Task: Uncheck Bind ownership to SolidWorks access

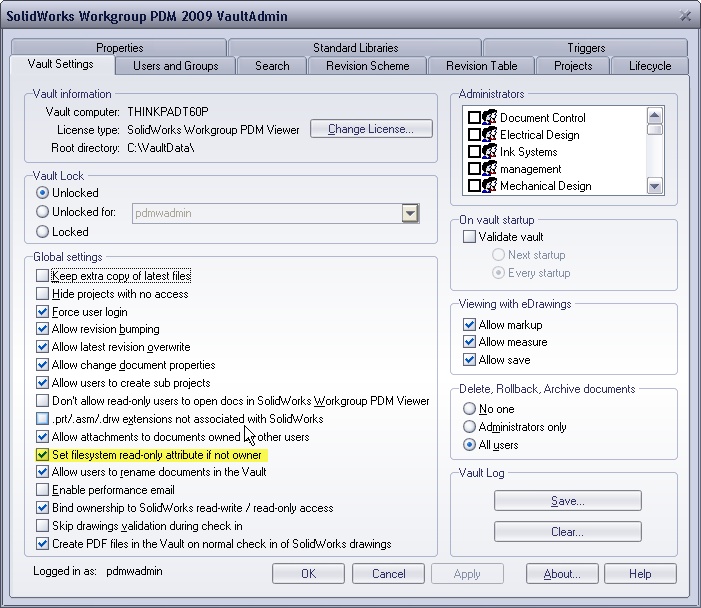Action: tap(42, 508)
